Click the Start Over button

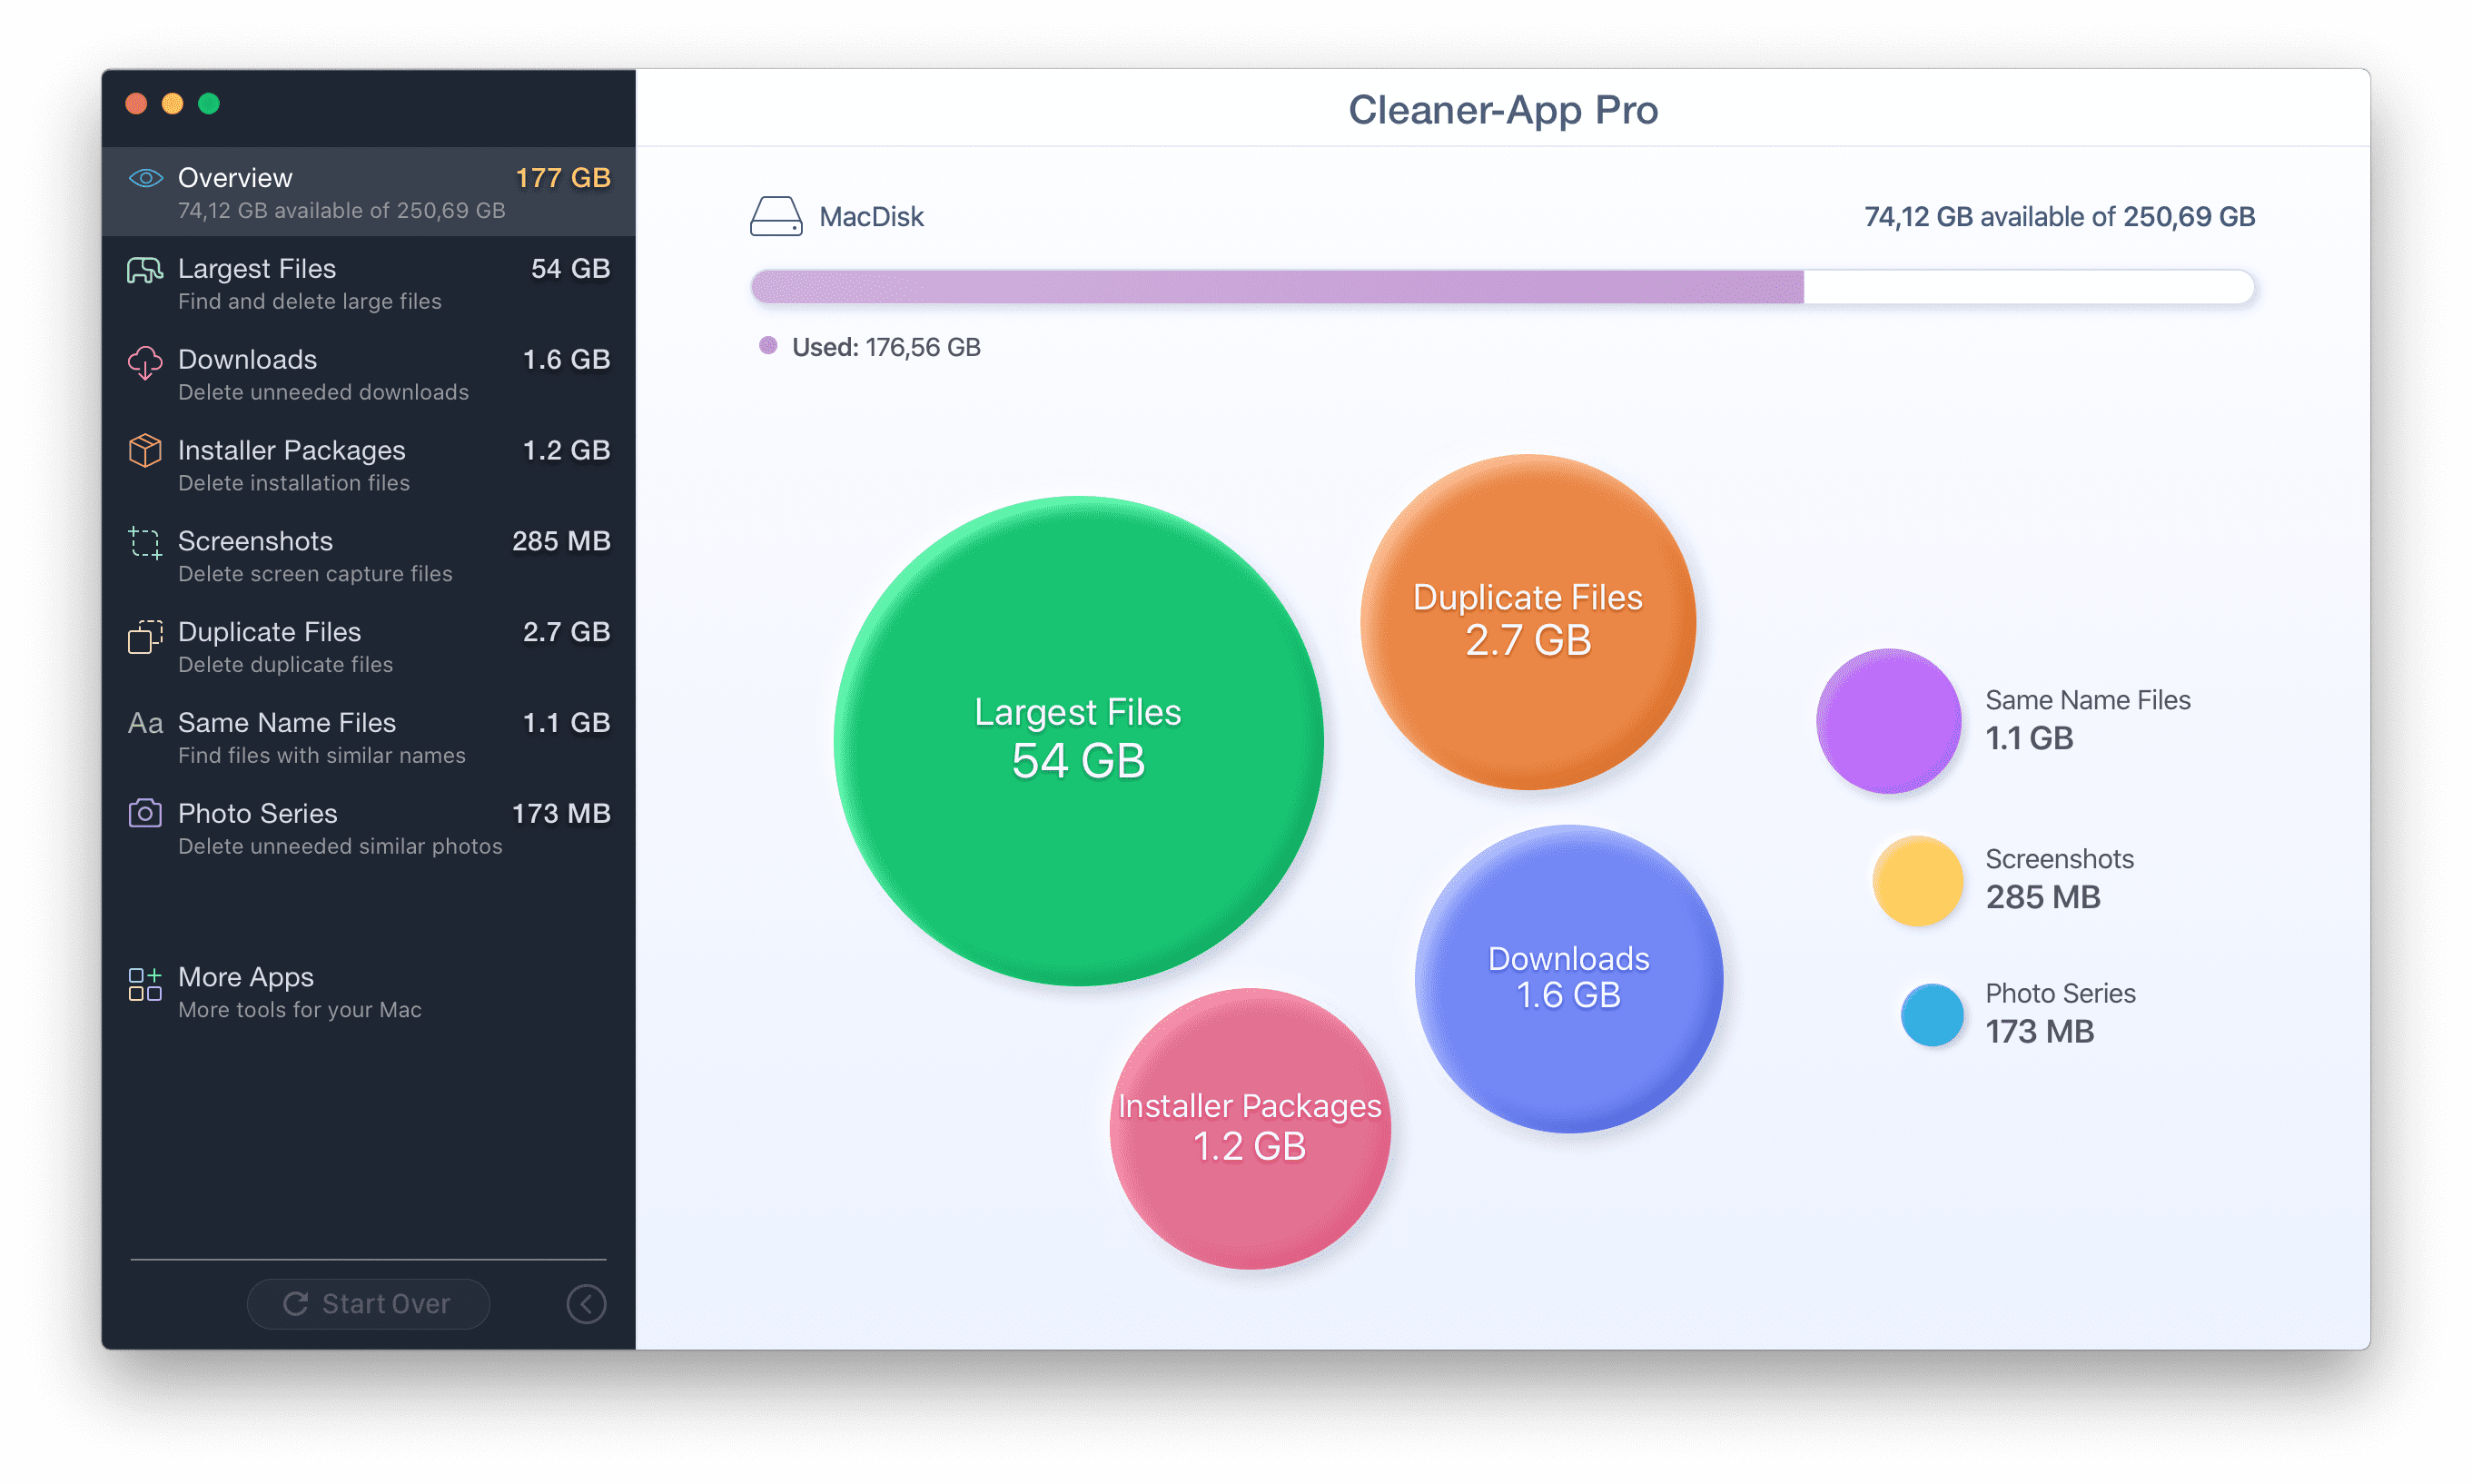[368, 1304]
